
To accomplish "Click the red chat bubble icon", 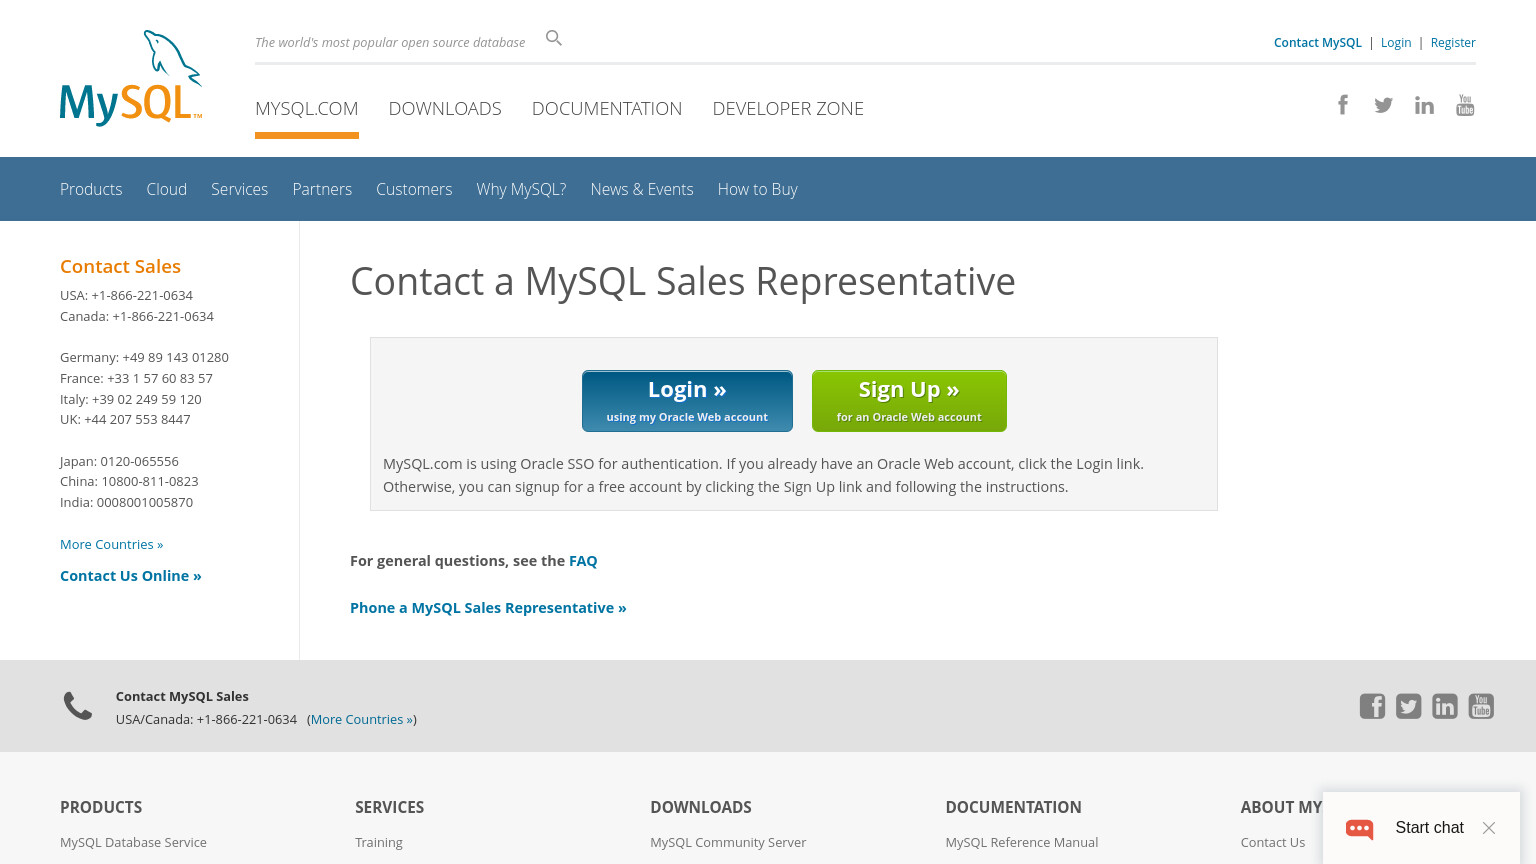I will 1360,828.
